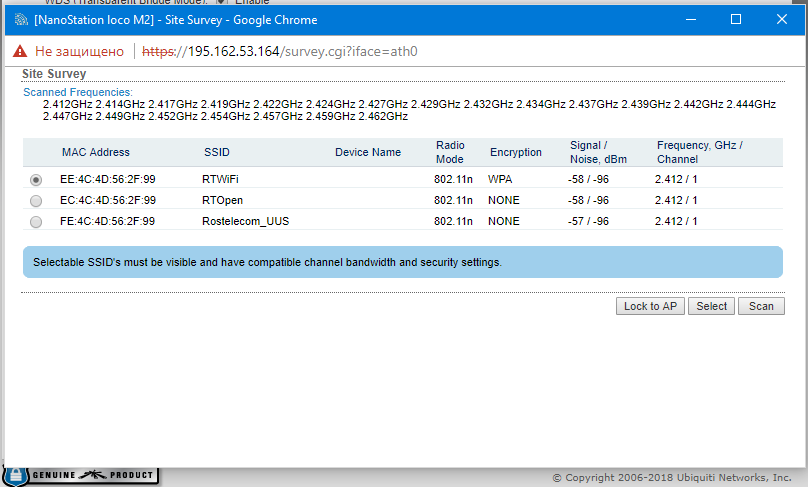Select the Rostelecom_UUS network radio button
Viewport: 808px width, 487px height.
tap(36, 222)
